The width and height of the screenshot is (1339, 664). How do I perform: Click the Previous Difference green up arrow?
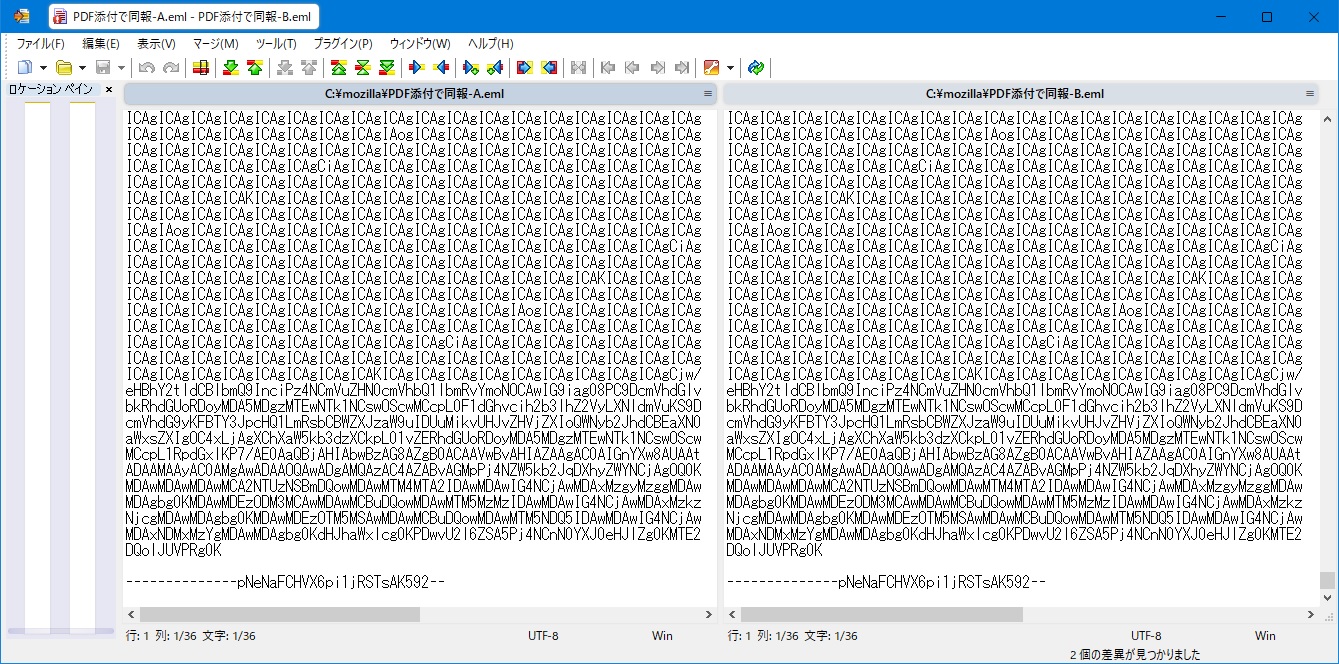pyautogui.click(x=254, y=68)
